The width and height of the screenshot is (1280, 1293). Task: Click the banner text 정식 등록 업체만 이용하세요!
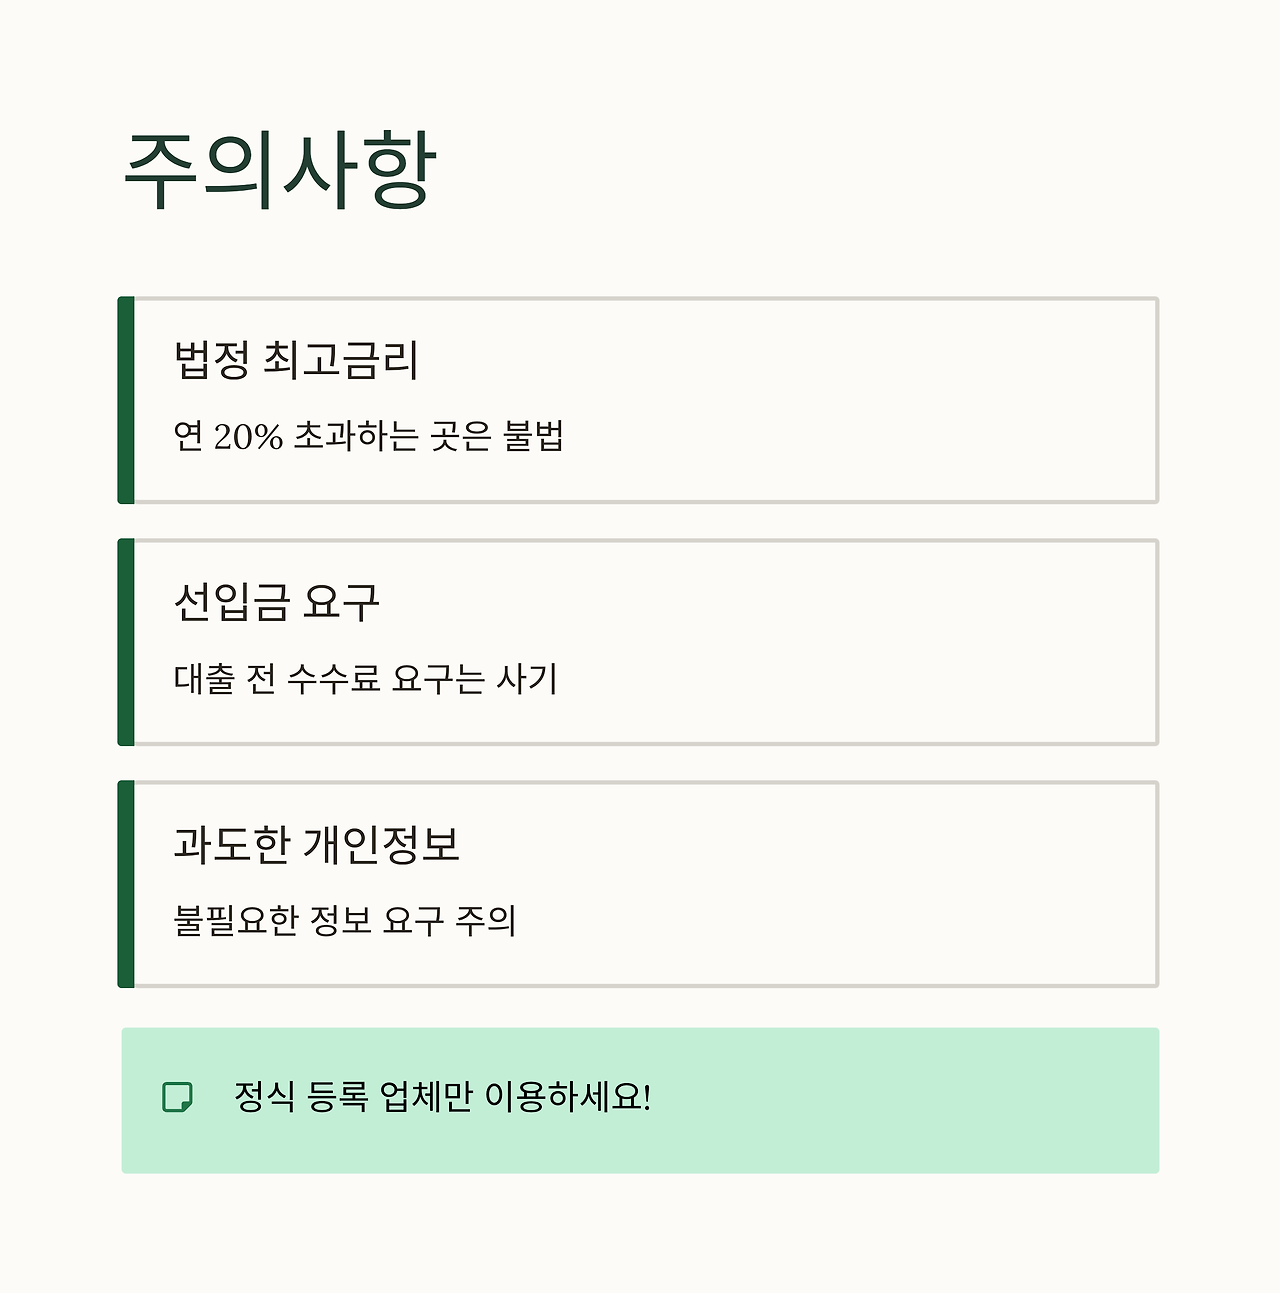click(x=443, y=1097)
